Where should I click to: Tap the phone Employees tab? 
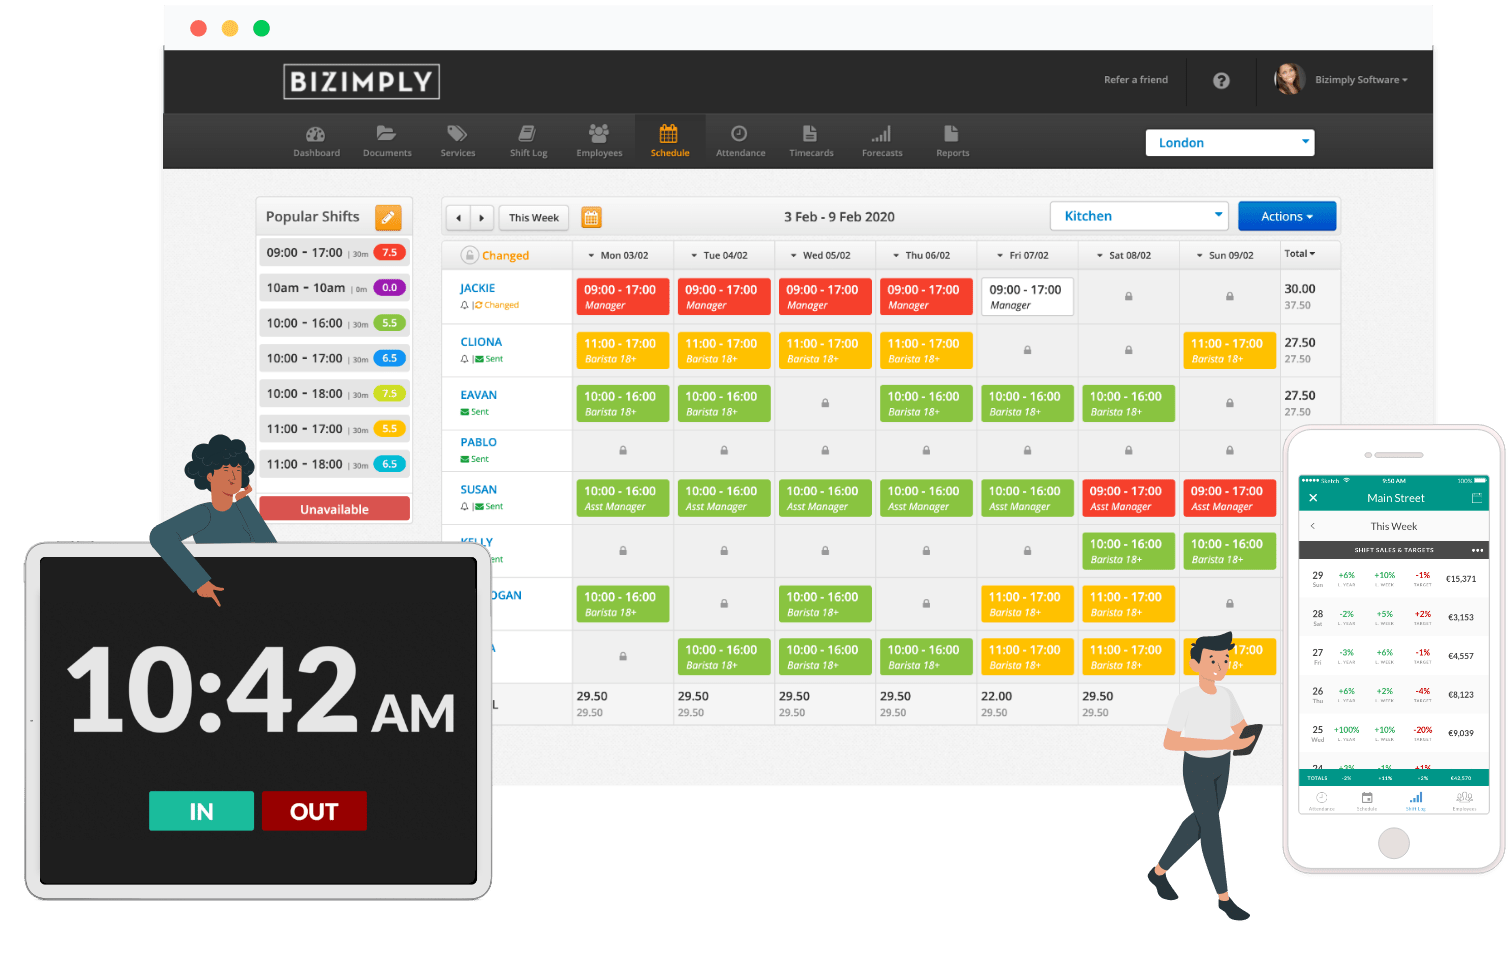(x=1464, y=800)
